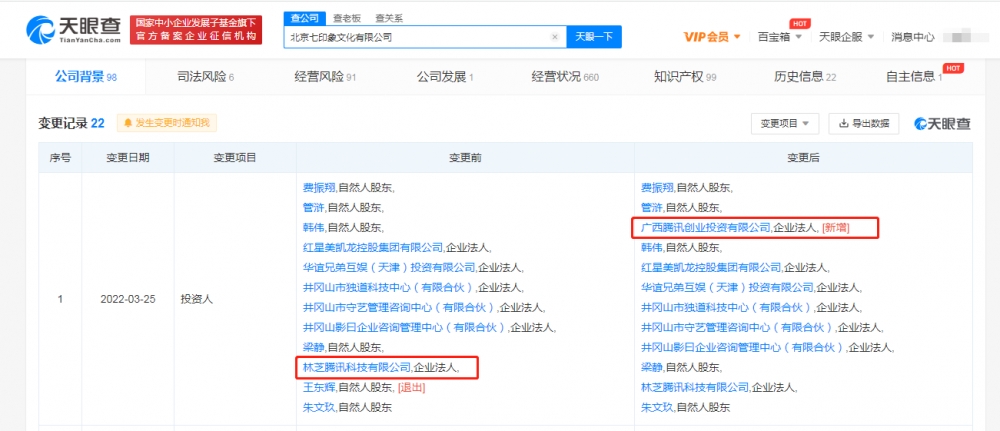Click the 投资人 change item cell
The image size is (1000, 431).
click(235, 298)
